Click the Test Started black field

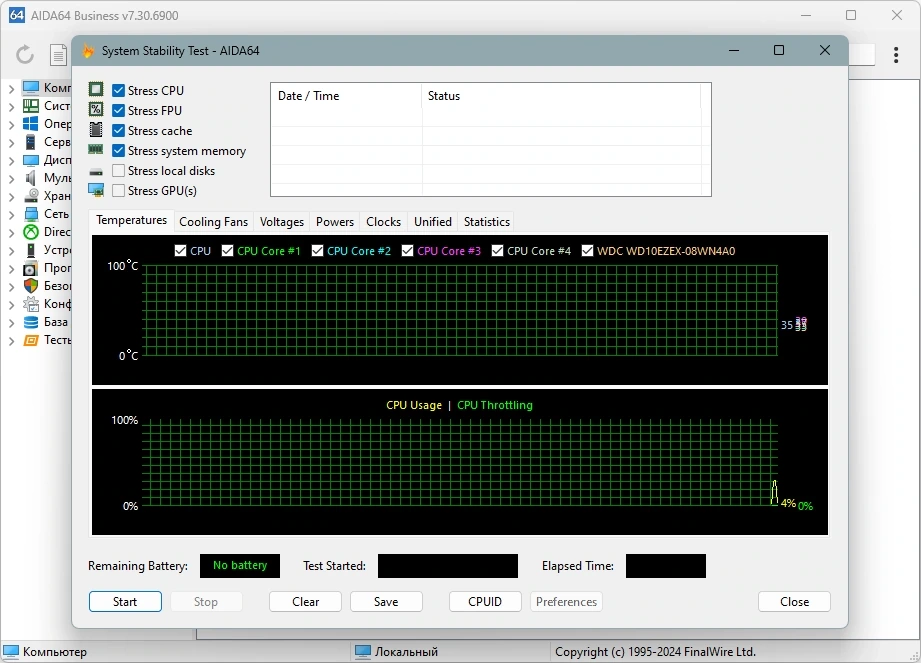[448, 566]
